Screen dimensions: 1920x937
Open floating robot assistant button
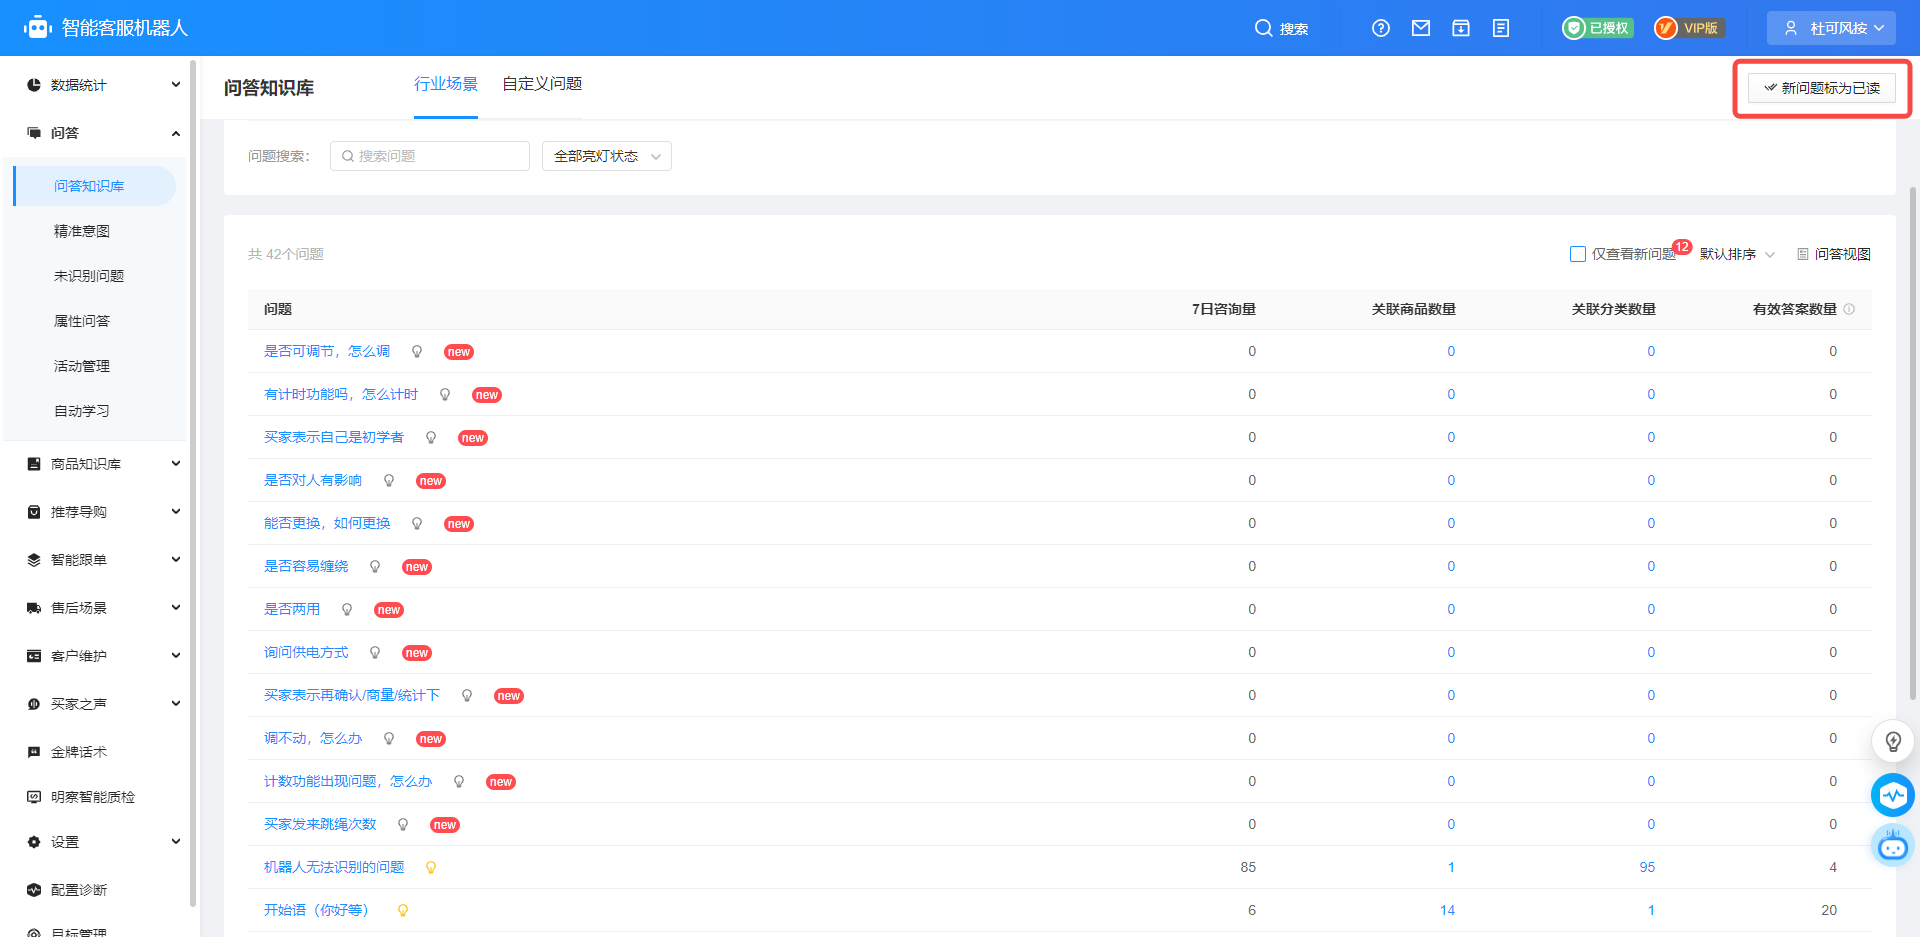click(1893, 846)
